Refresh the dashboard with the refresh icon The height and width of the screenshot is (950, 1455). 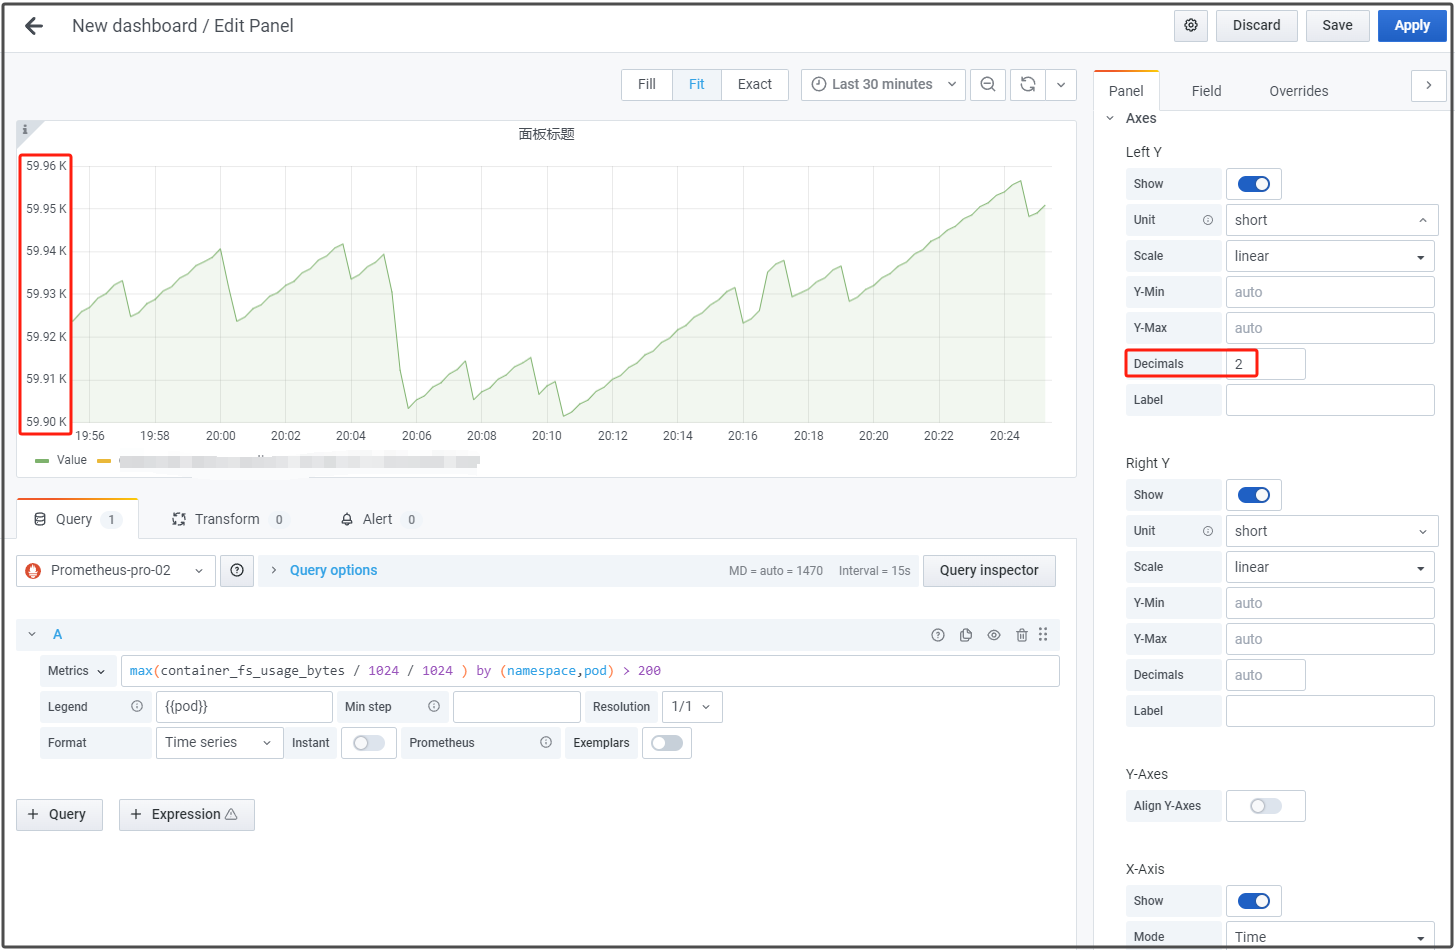tap(1027, 85)
